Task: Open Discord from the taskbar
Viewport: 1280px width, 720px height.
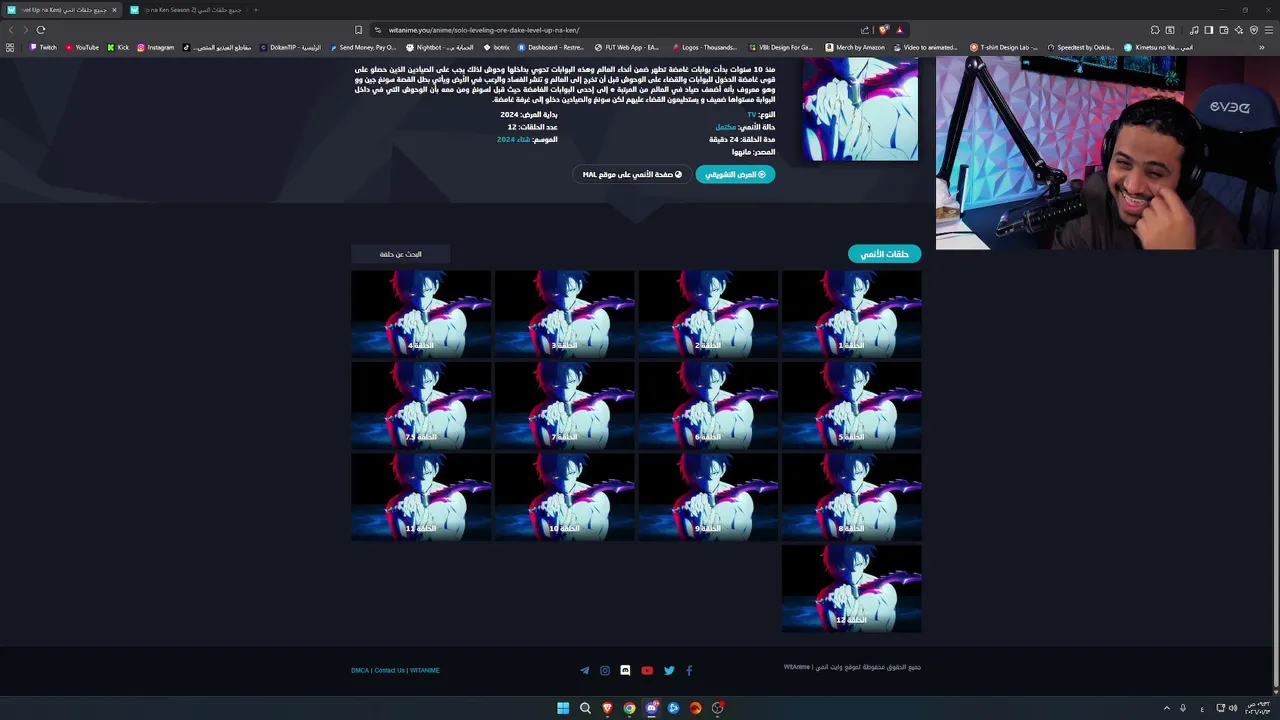Action: 651,708
